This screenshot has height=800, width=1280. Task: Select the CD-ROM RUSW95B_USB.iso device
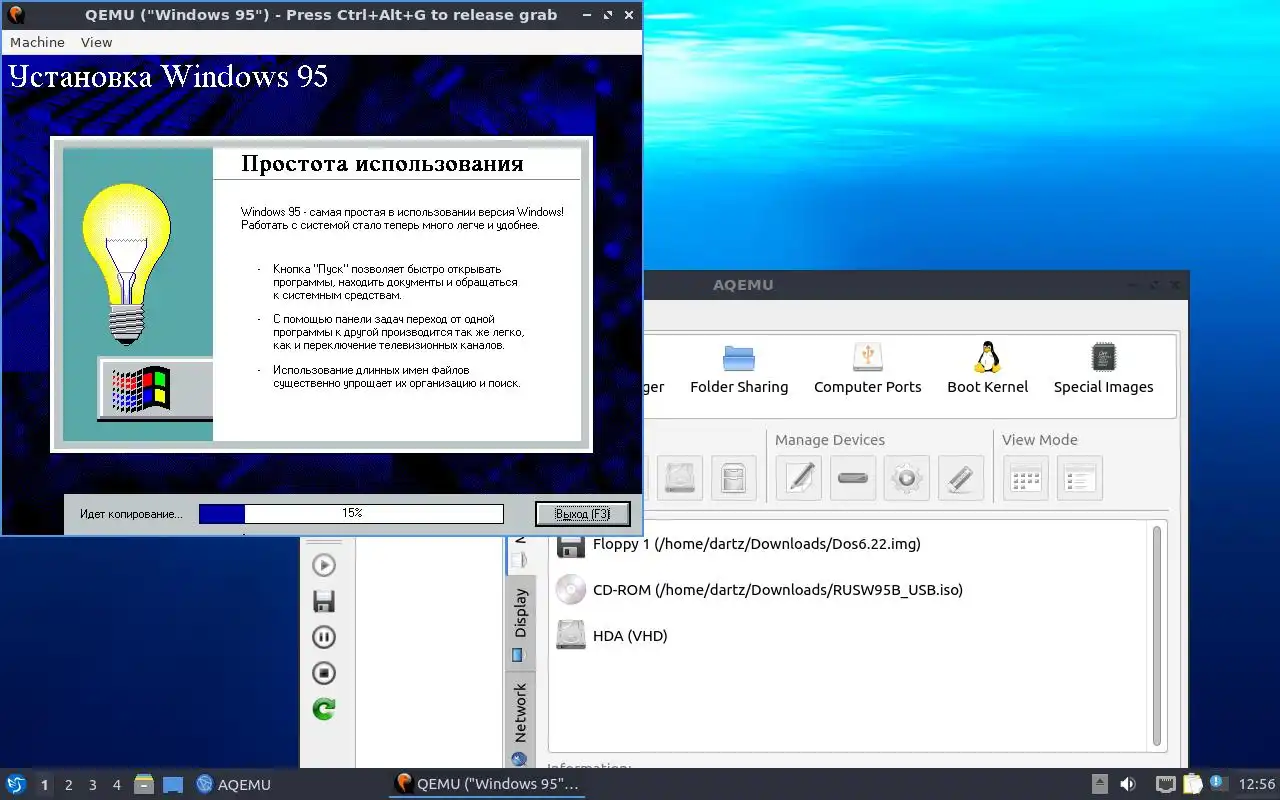777,590
